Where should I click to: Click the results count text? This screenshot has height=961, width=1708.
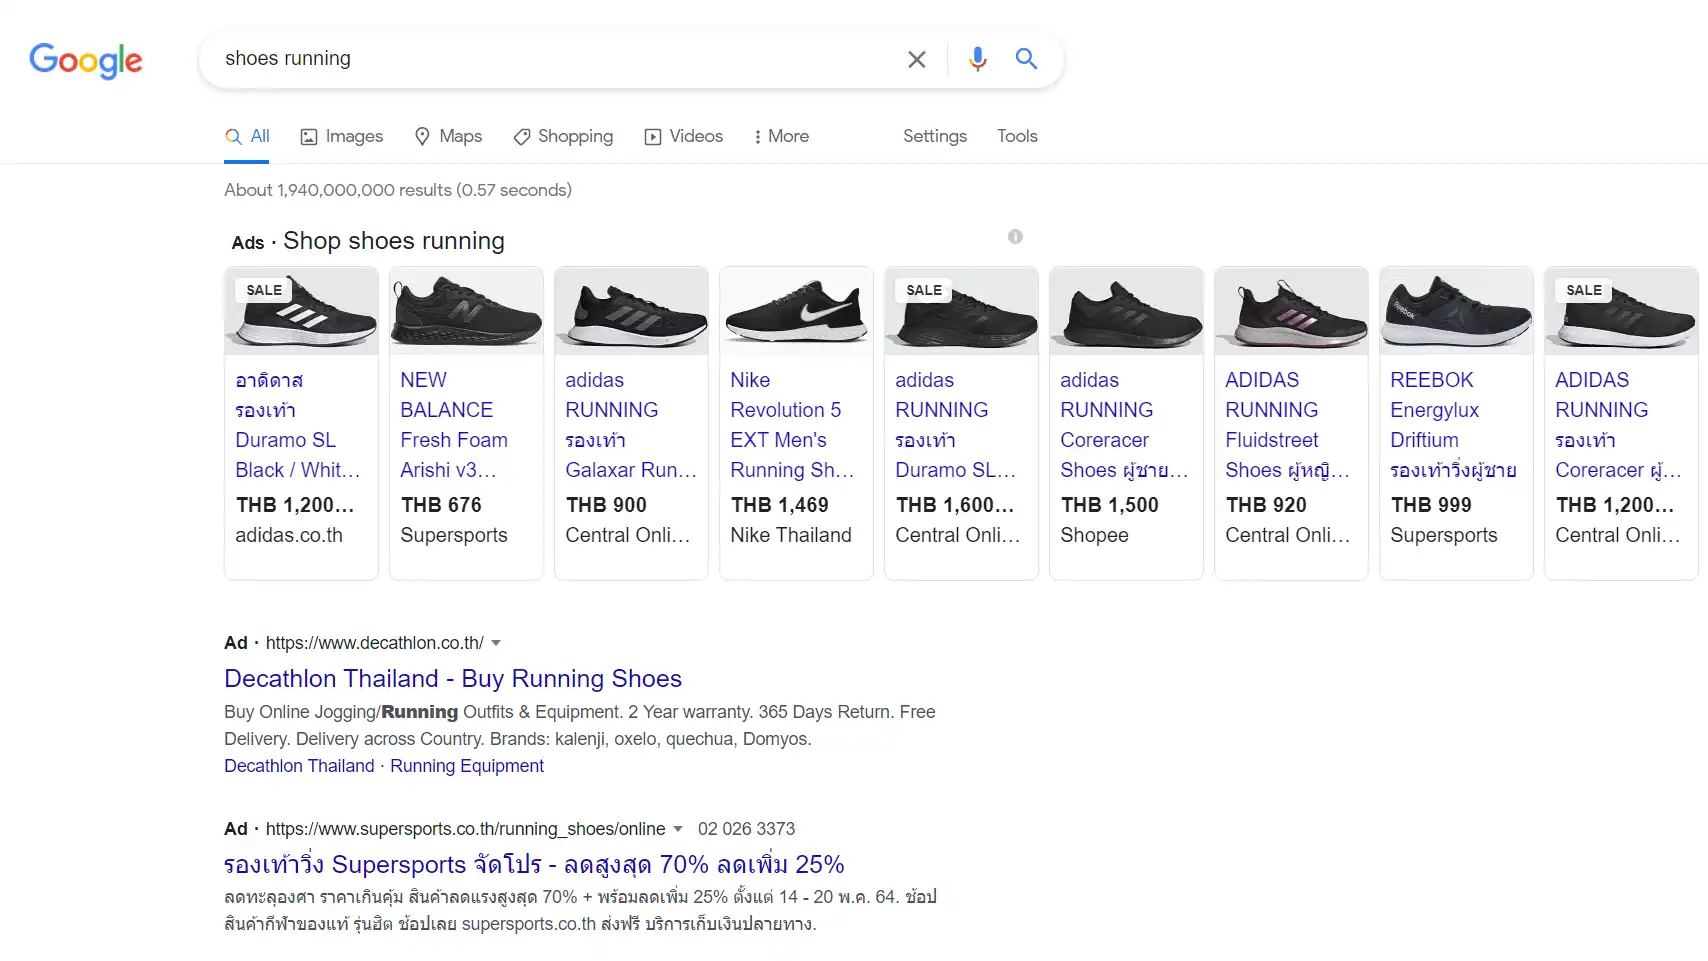coord(398,190)
